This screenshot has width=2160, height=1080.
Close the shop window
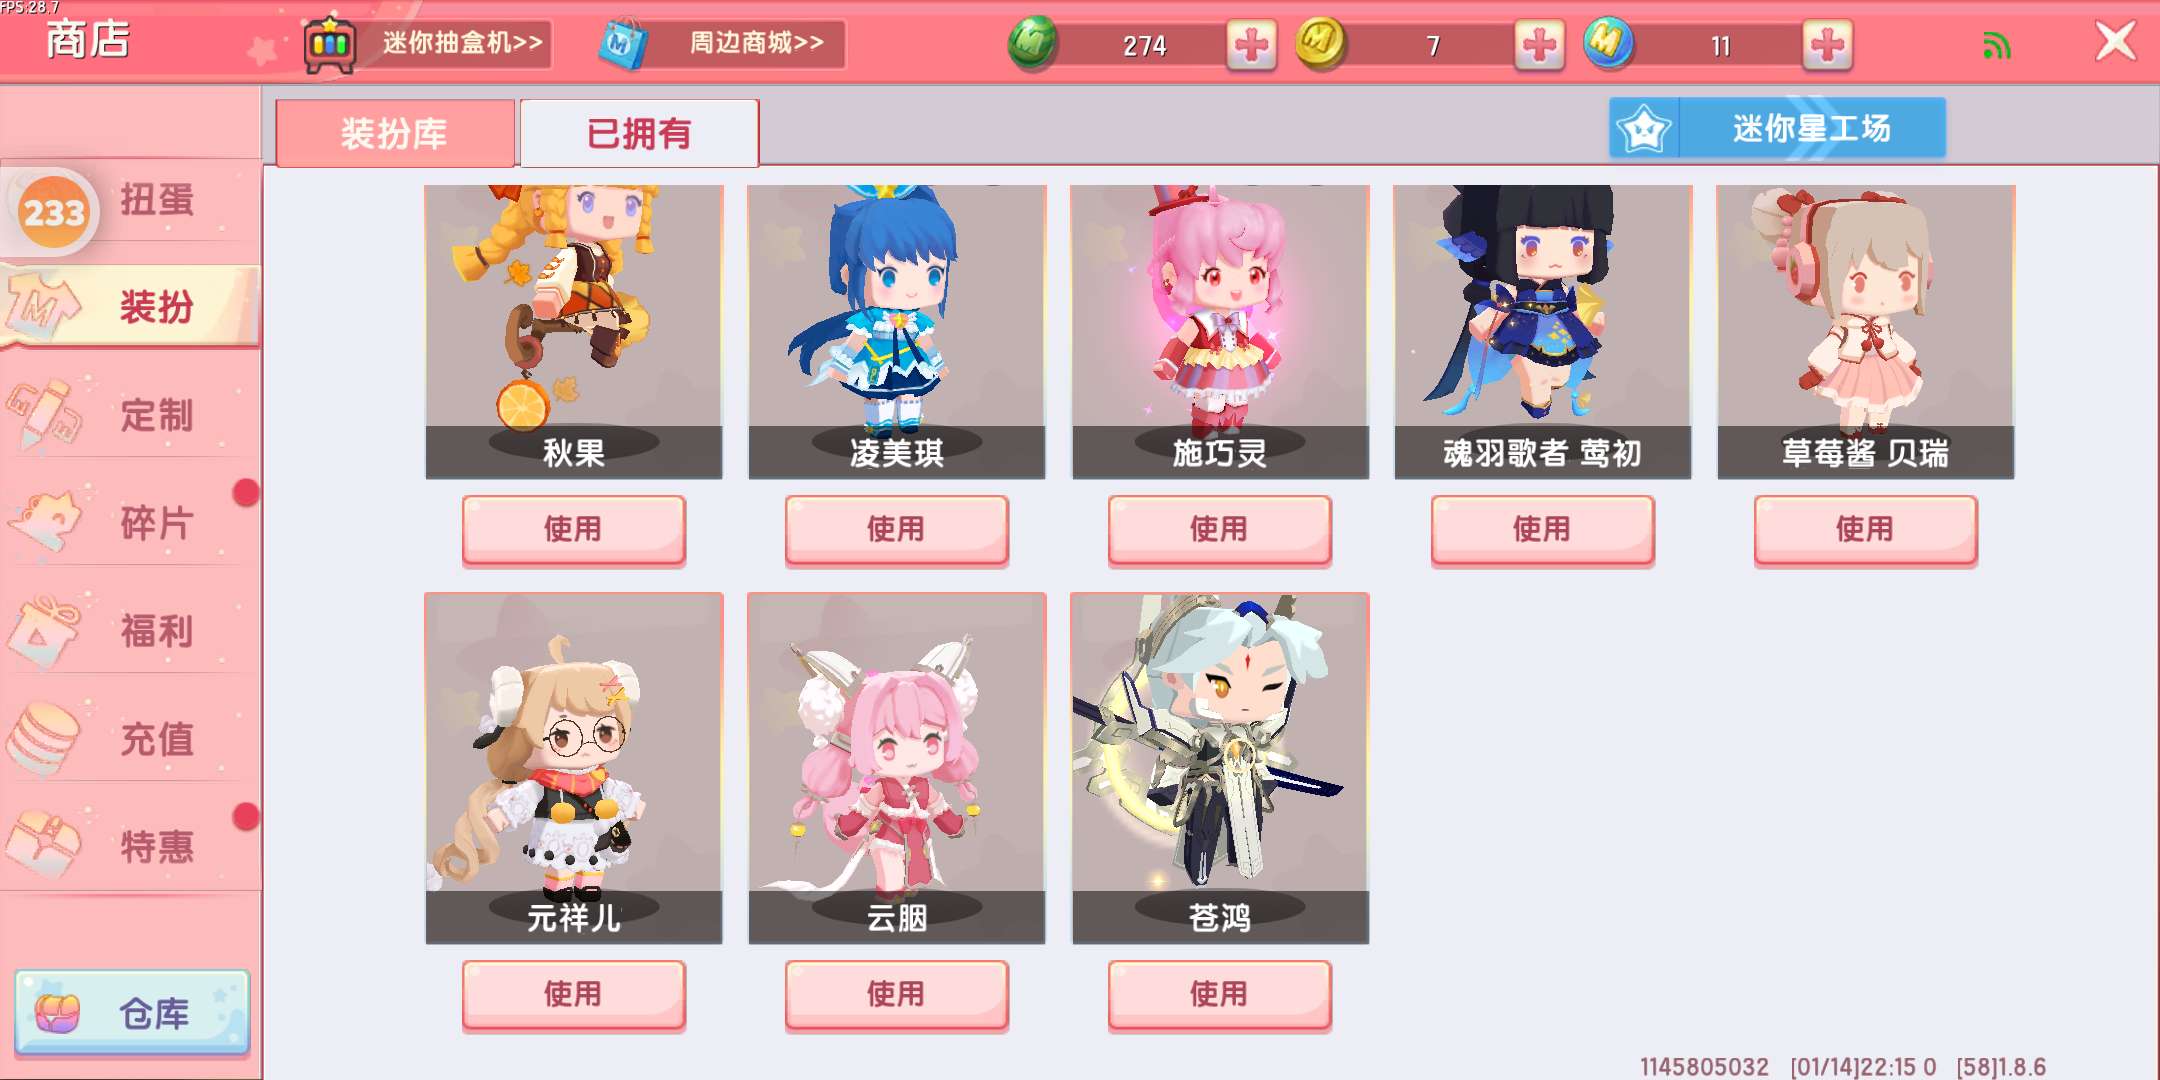(x=2115, y=43)
